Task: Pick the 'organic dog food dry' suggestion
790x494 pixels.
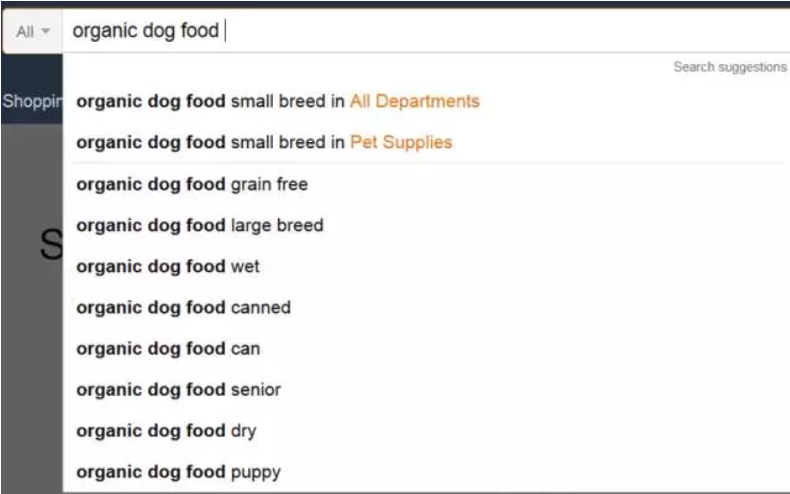Action: click(x=166, y=431)
